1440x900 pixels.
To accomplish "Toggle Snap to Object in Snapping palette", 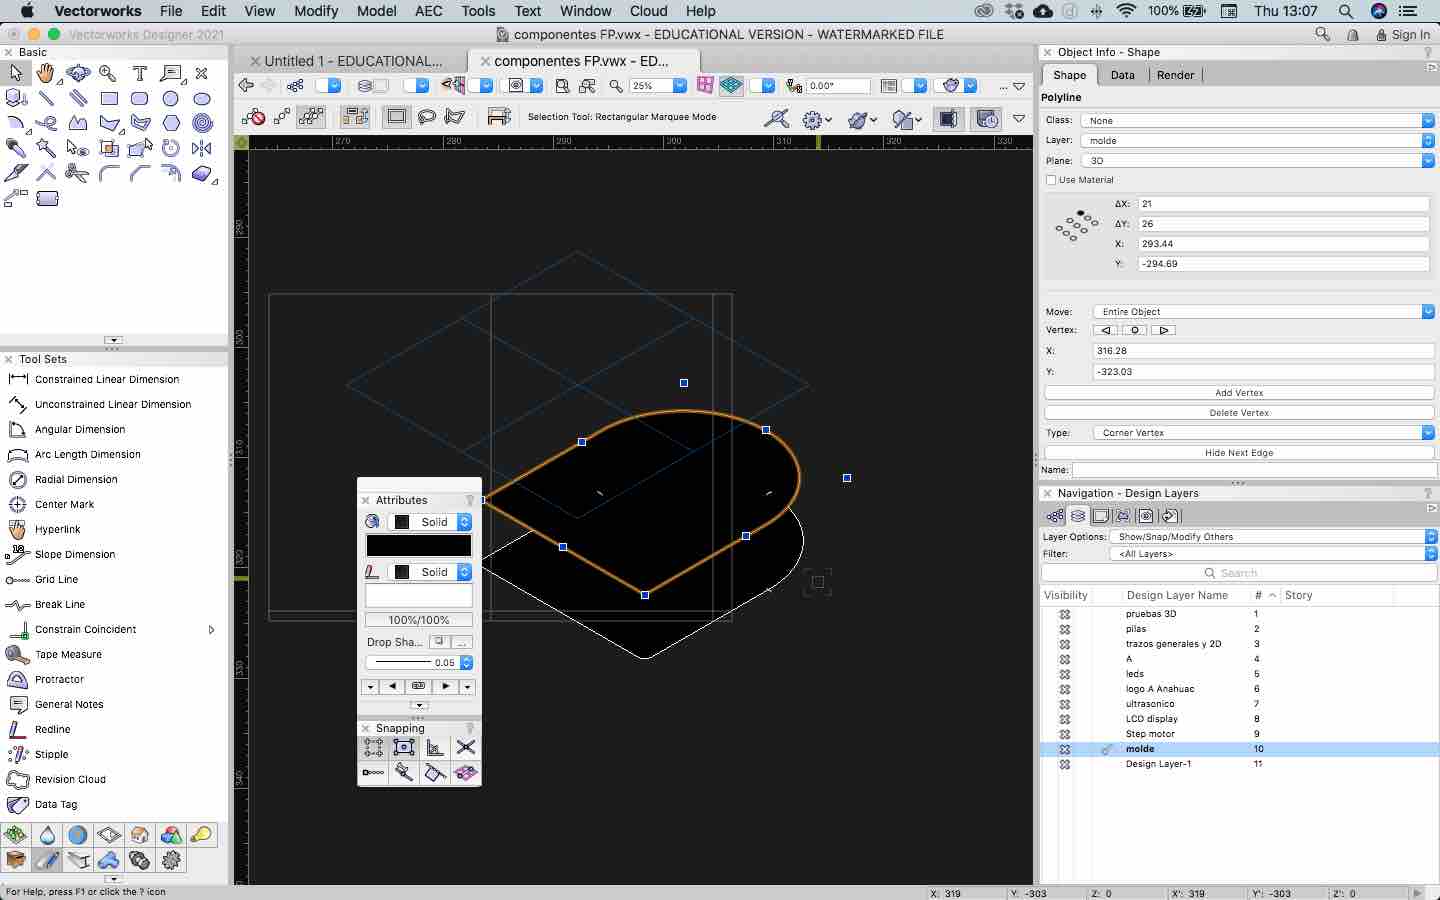I will pyautogui.click(x=404, y=748).
